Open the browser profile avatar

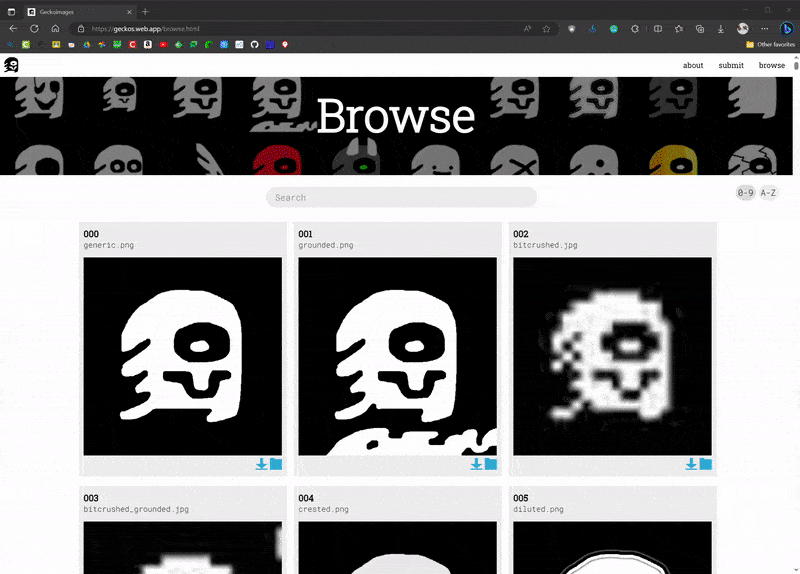(x=742, y=29)
